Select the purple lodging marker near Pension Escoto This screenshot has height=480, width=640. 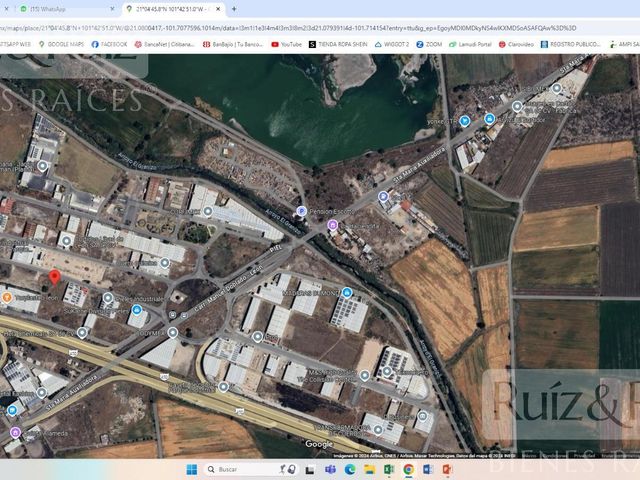pos(333,224)
